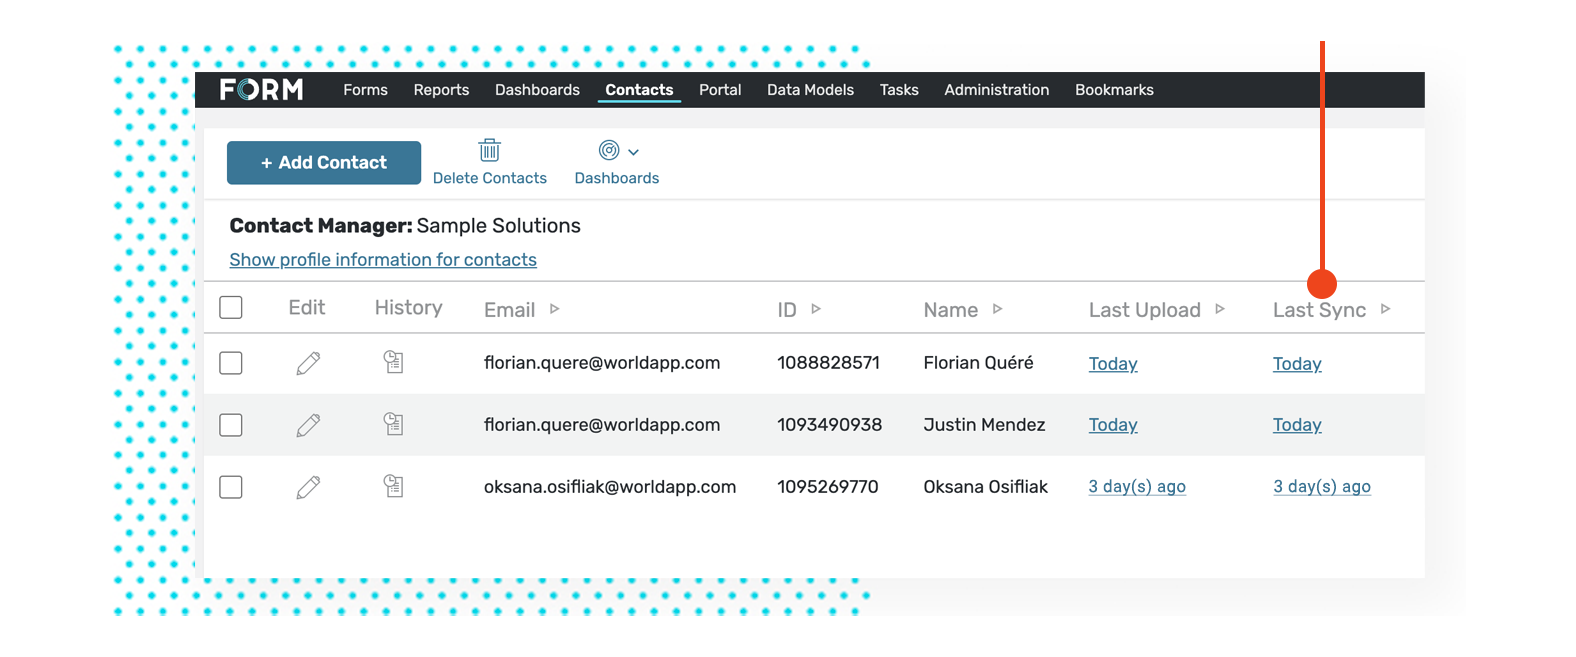The image size is (1576, 657).
Task: Click the Last Upload column sort arrow
Action: pos(1220,309)
